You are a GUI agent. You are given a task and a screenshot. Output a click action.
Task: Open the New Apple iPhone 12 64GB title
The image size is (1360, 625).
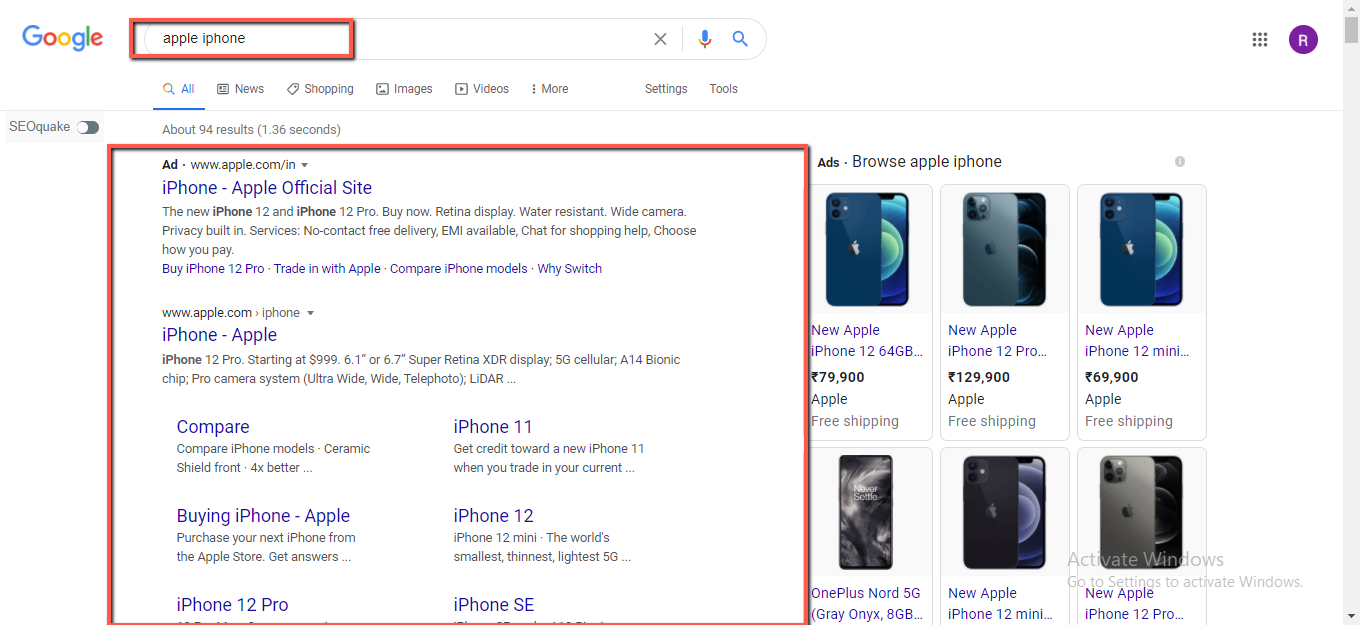click(867, 341)
